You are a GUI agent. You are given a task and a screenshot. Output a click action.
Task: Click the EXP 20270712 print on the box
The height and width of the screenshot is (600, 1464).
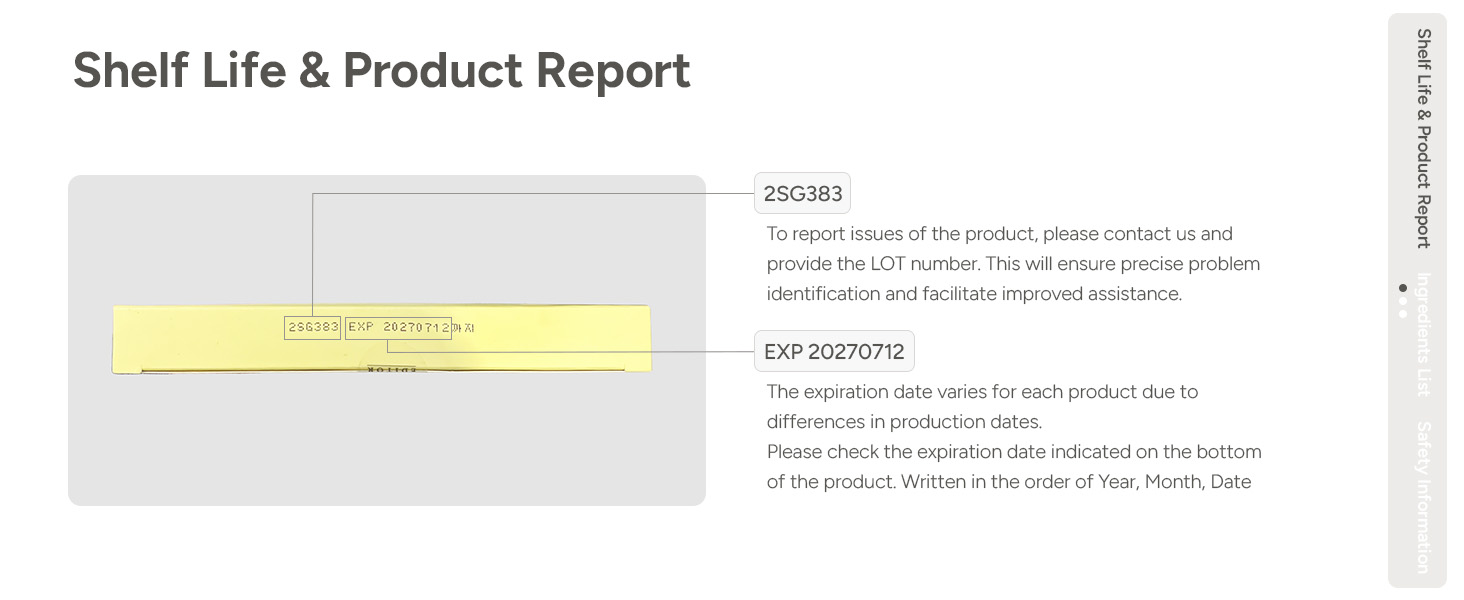(x=398, y=327)
